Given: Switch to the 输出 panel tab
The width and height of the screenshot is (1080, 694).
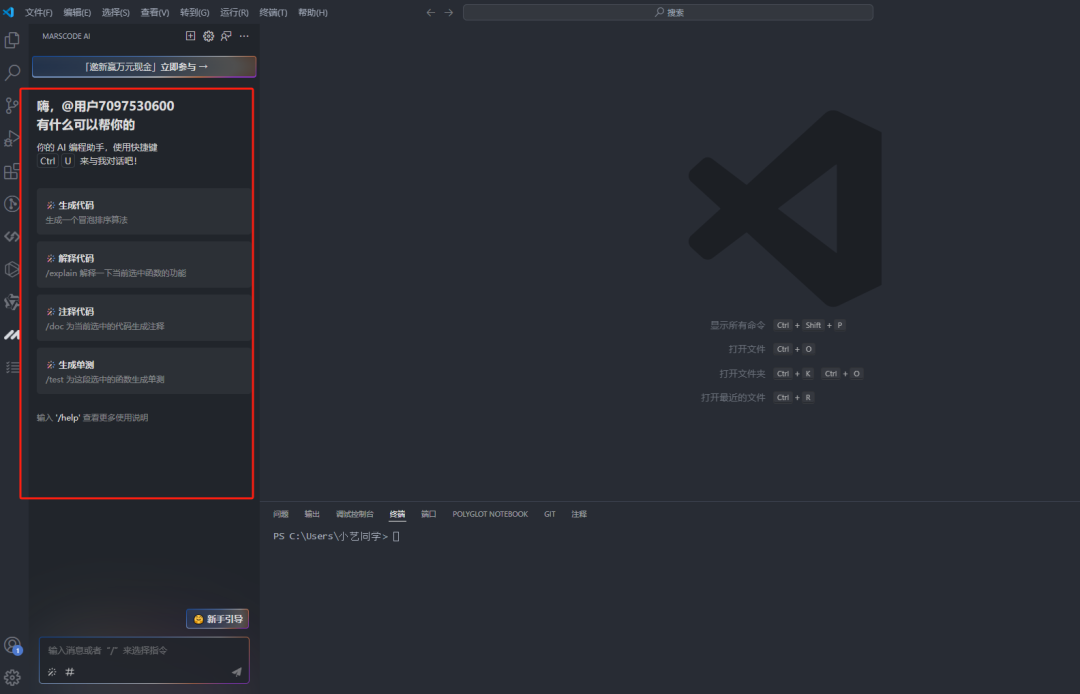Looking at the screenshot, I should 312,514.
